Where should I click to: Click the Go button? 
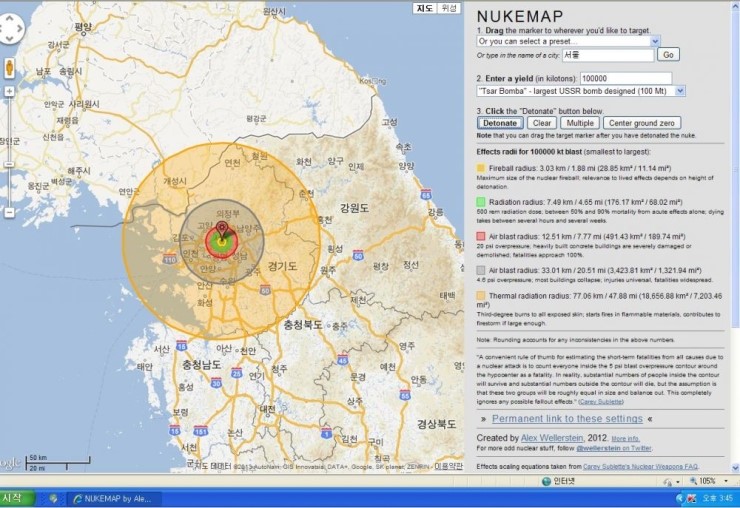coord(668,55)
